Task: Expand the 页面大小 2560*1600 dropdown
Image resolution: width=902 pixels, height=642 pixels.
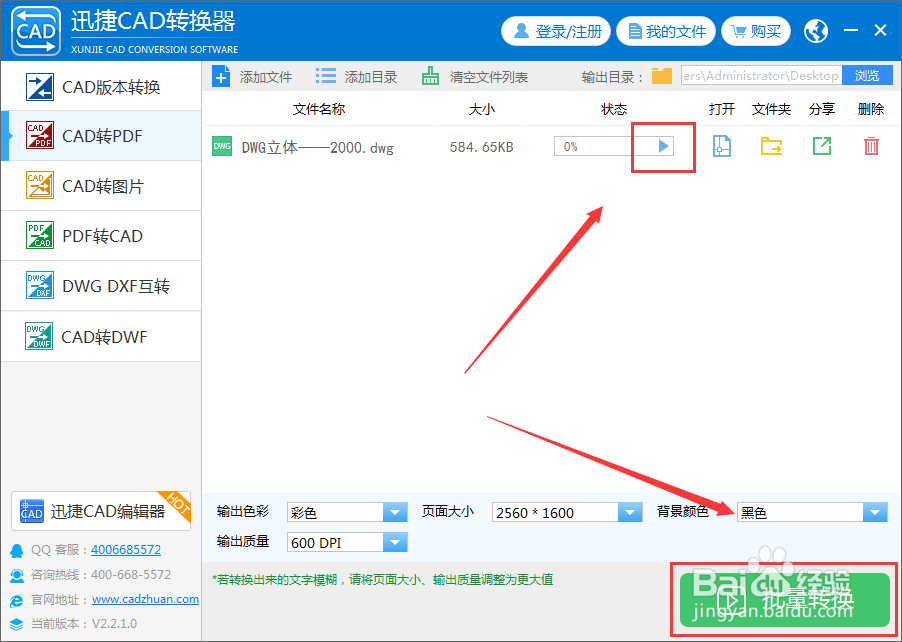Action: (x=630, y=511)
